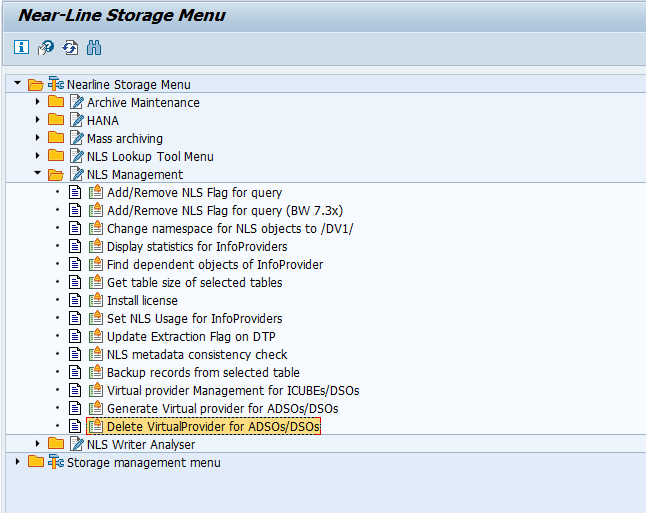This screenshot has width=646, height=513.
Task: Click the document icon beside Install license
Action: pyautogui.click(x=75, y=300)
